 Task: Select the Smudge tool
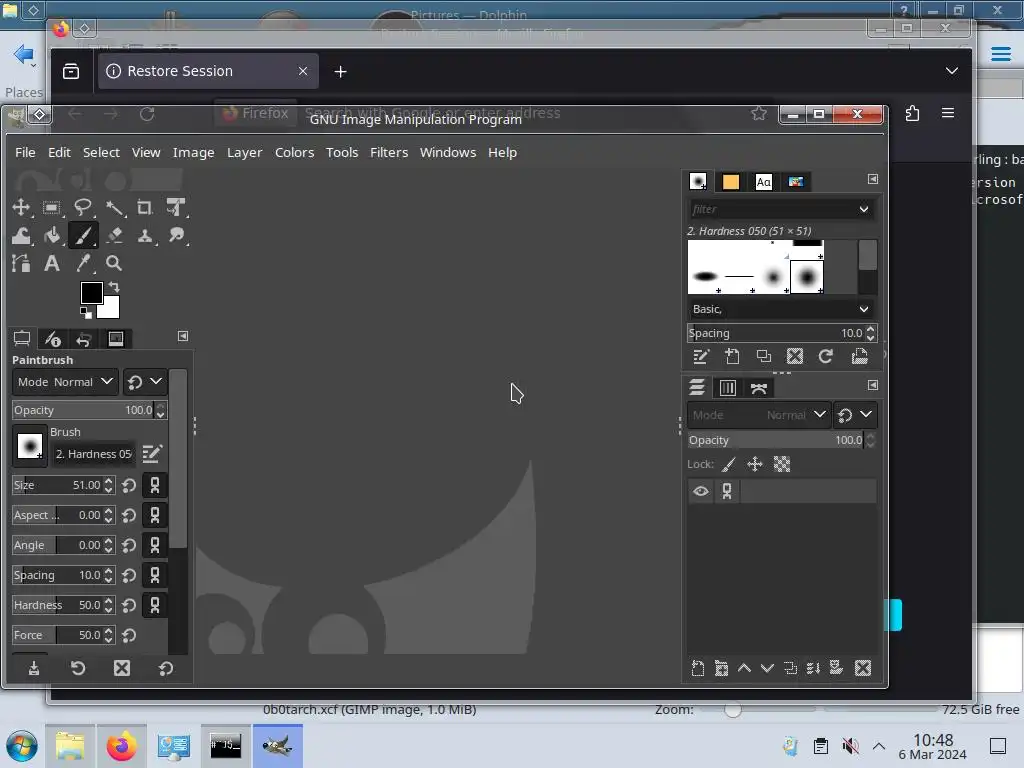tap(176, 235)
